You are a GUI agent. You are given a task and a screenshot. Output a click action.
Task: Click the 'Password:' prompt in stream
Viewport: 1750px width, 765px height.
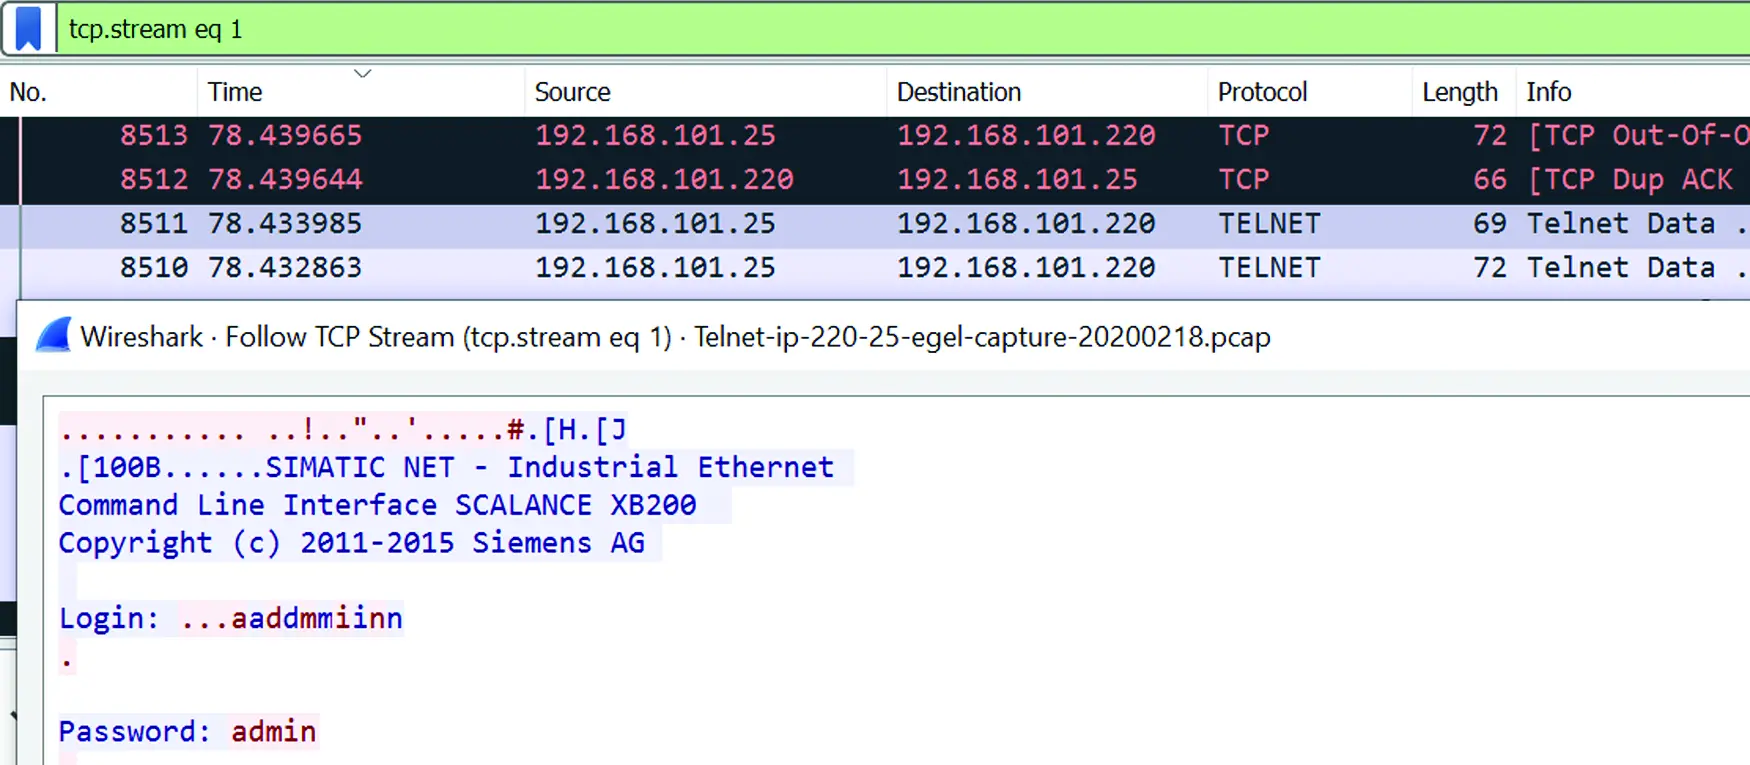134,732
